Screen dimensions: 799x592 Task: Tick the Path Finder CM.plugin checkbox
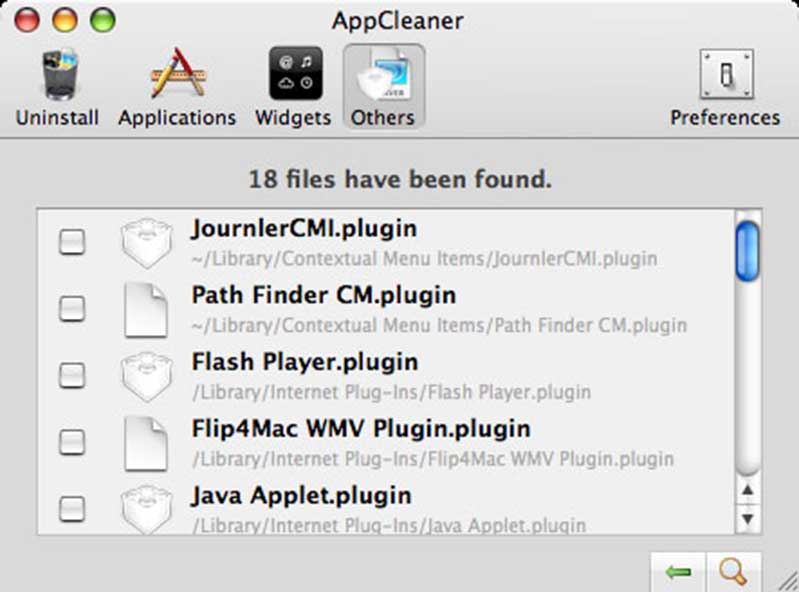[72, 309]
